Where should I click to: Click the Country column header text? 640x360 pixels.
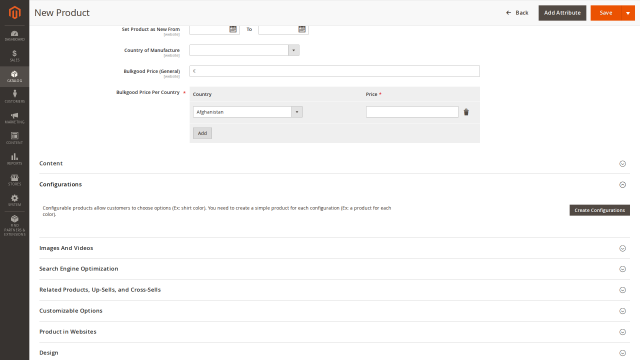click(202, 94)
